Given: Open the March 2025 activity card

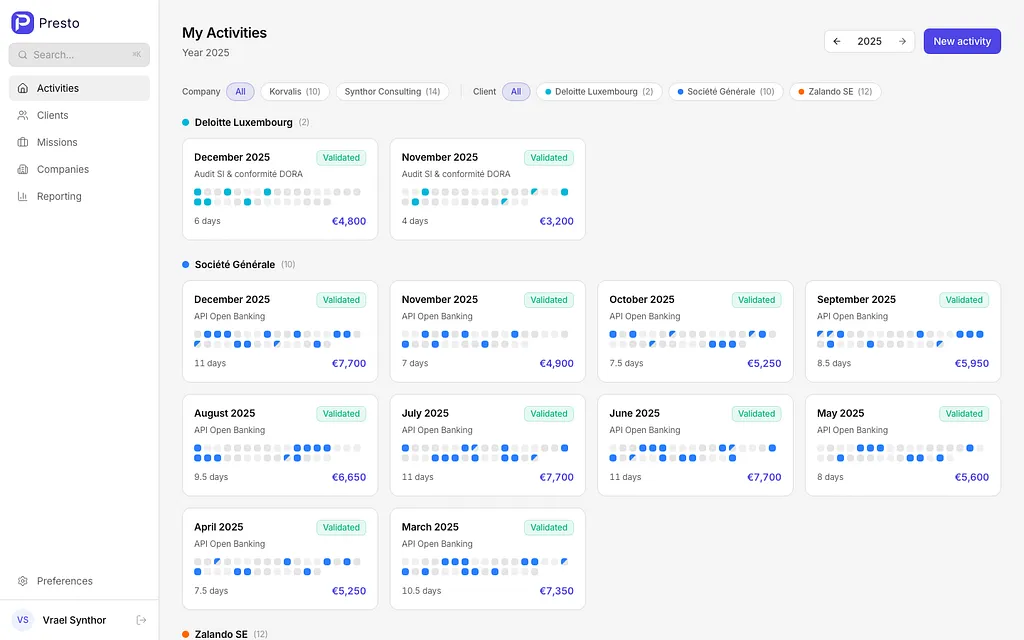Looking at the screenshot, I should pos(488,559).
